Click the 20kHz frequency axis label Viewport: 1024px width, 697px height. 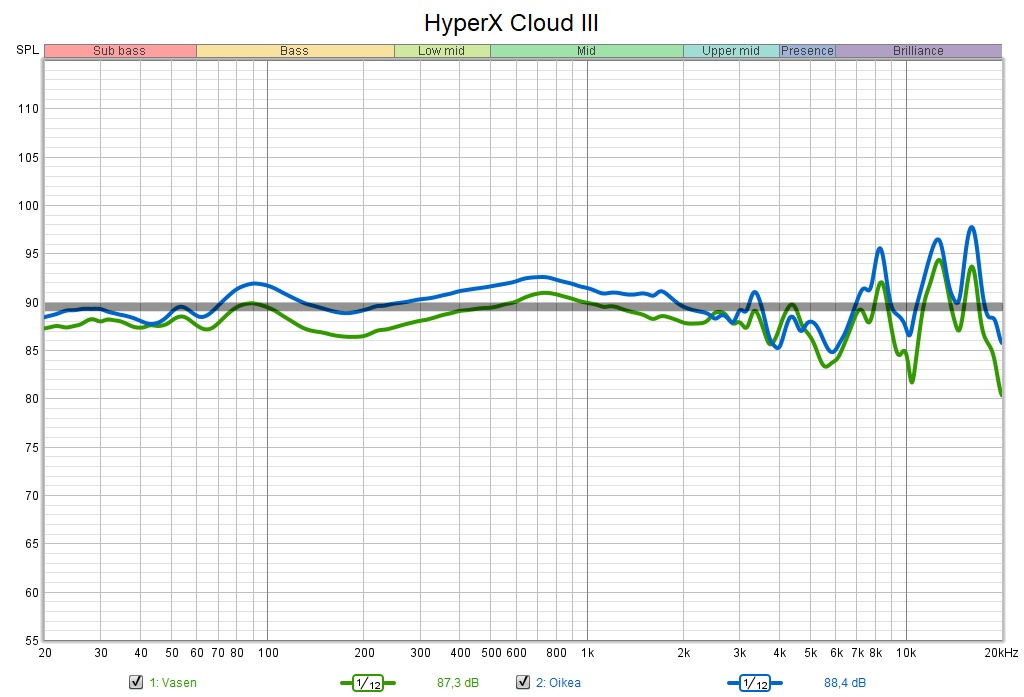1001,653
